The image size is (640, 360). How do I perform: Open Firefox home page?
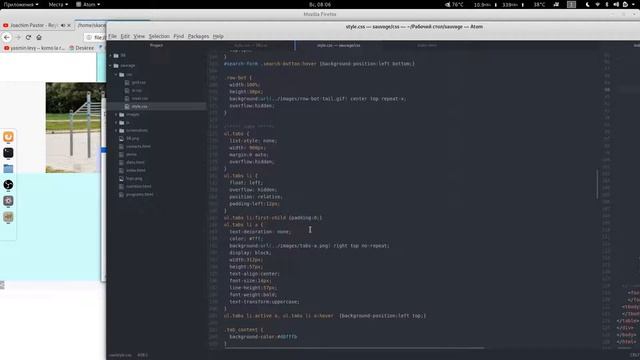(39, 37)
